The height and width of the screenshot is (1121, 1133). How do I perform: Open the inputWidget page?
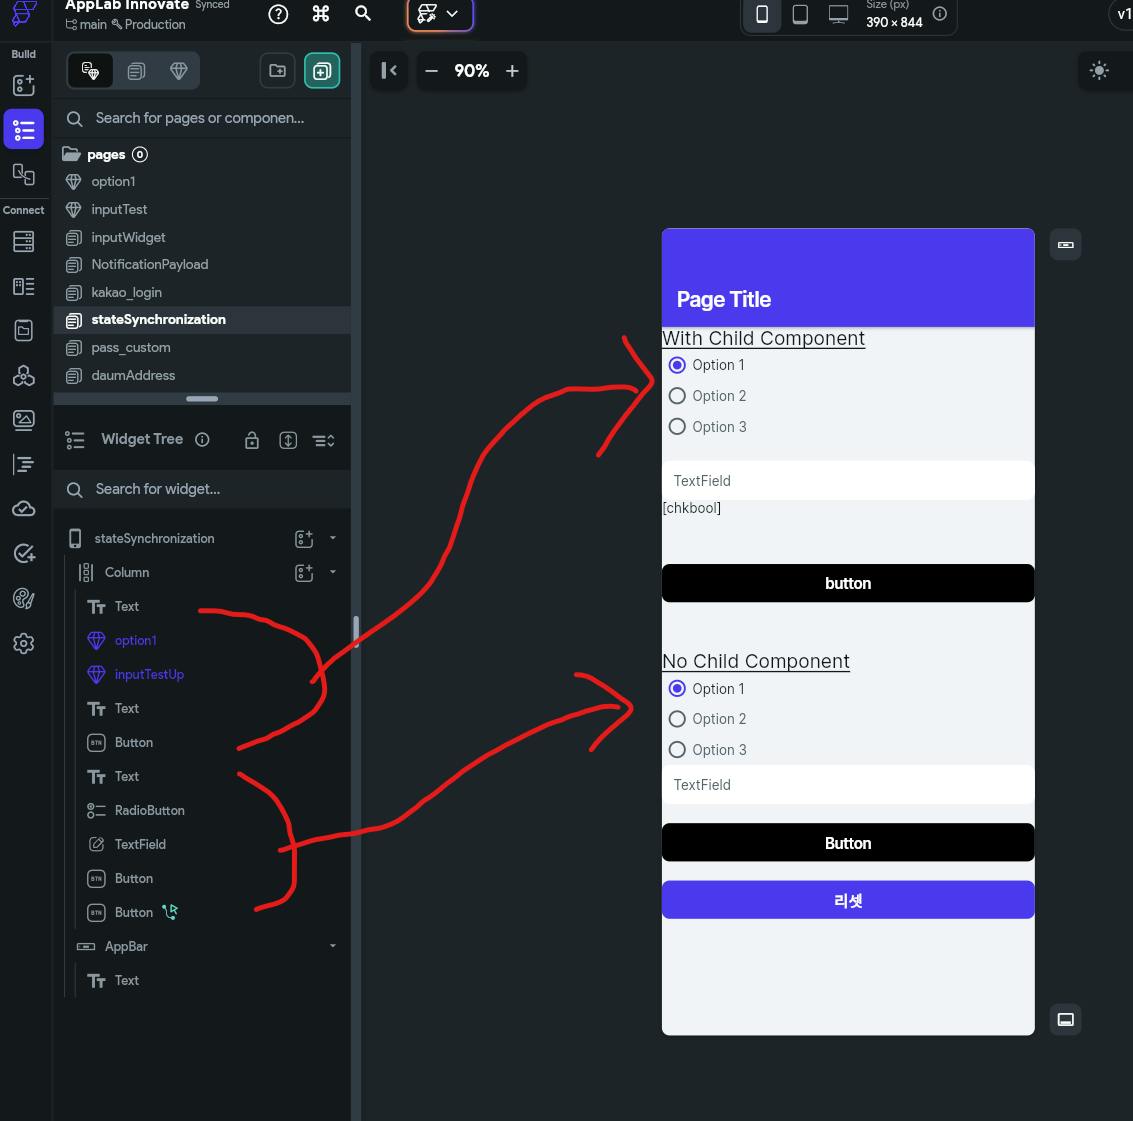pos(128,237)
